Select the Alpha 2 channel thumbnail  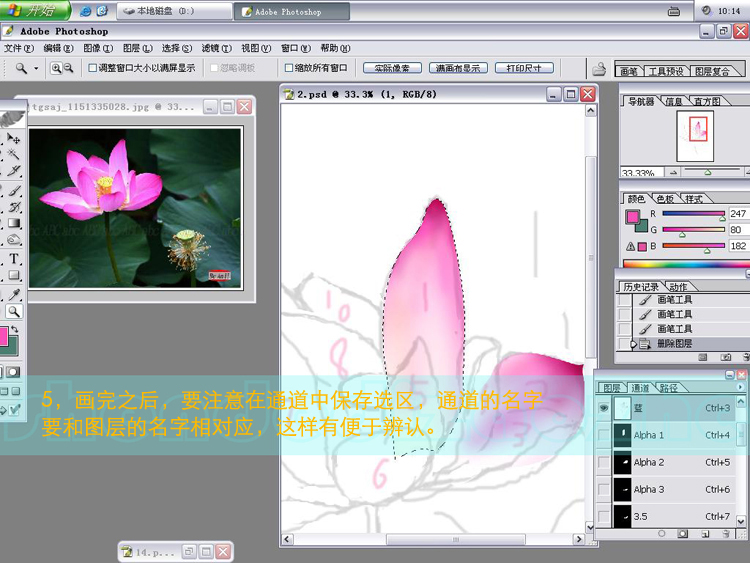[622, 463]
